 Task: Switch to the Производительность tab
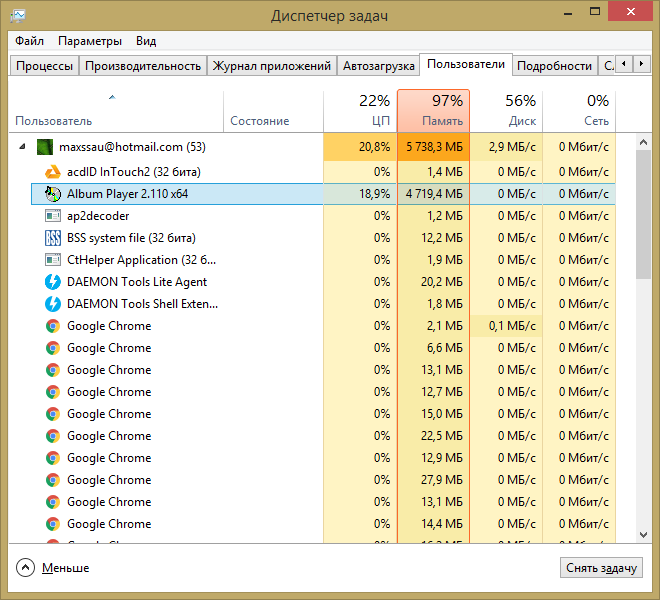tap(143, 66)
